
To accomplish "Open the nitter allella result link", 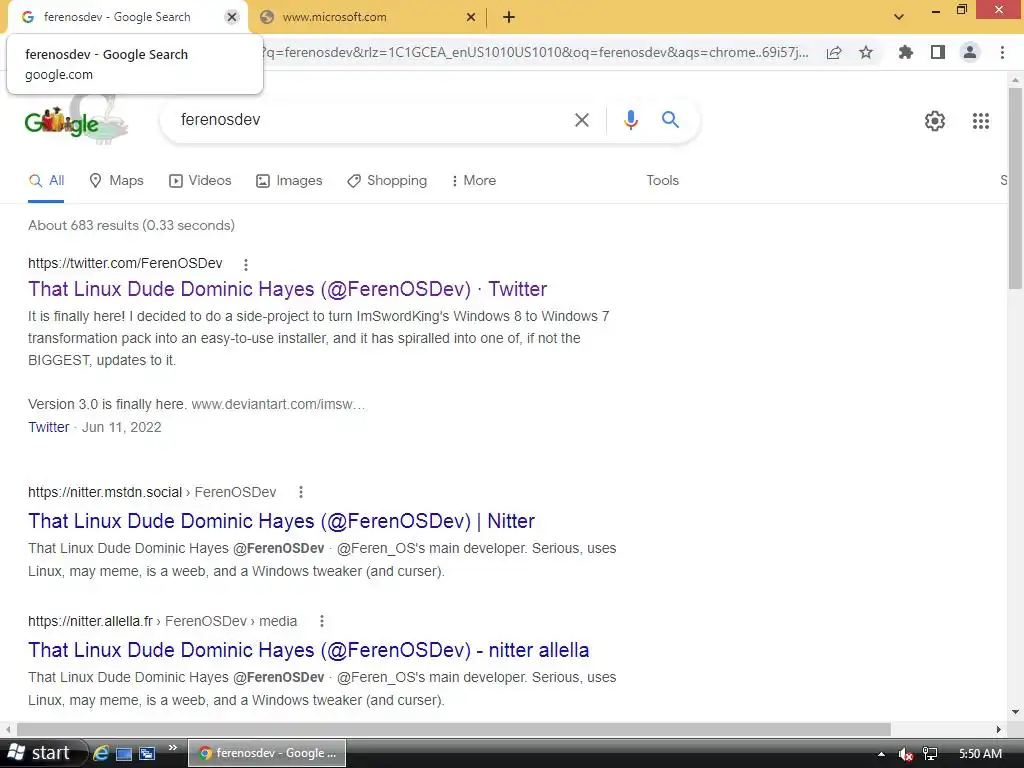I will click(308, 650).
